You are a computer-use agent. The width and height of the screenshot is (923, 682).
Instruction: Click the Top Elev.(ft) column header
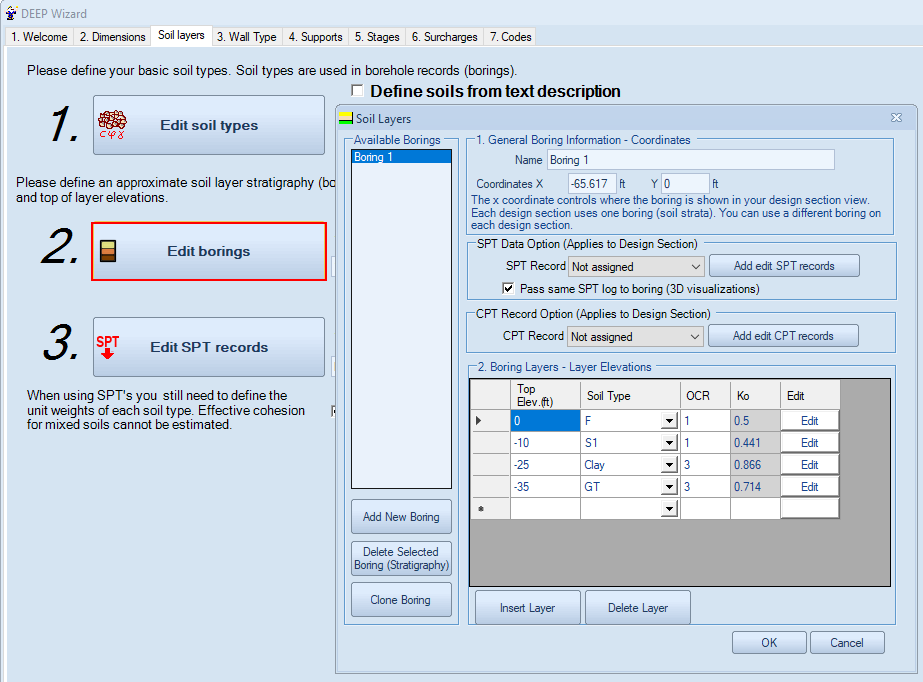545,395
